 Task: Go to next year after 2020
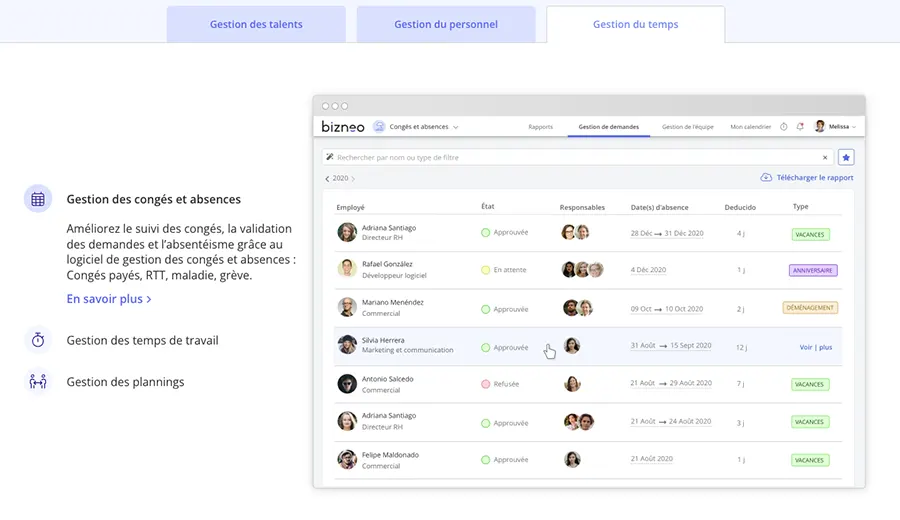(353, 178)
